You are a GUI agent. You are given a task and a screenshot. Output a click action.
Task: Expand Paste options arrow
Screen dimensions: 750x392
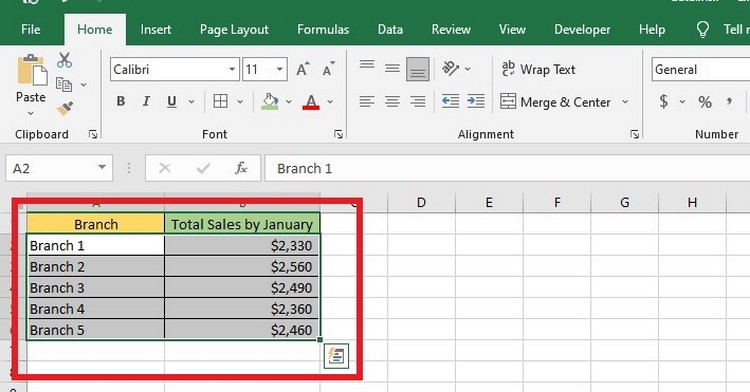(31, 114)
